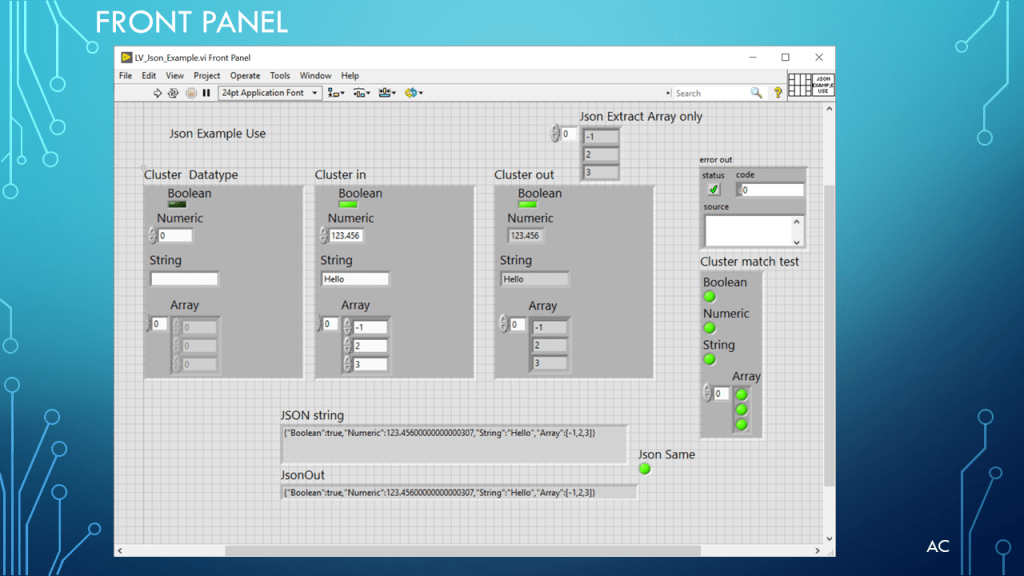Toggle the Boolean in Cluster Datatype
Viewport: 1024px width, 576px height.
click(177, 205)
